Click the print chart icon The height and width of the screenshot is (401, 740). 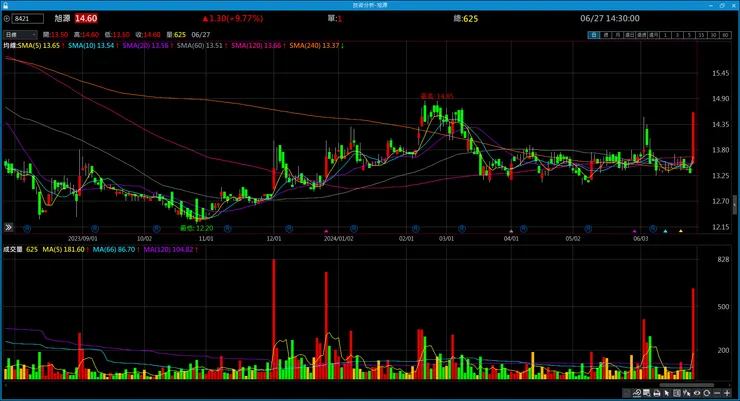[657, 393]
